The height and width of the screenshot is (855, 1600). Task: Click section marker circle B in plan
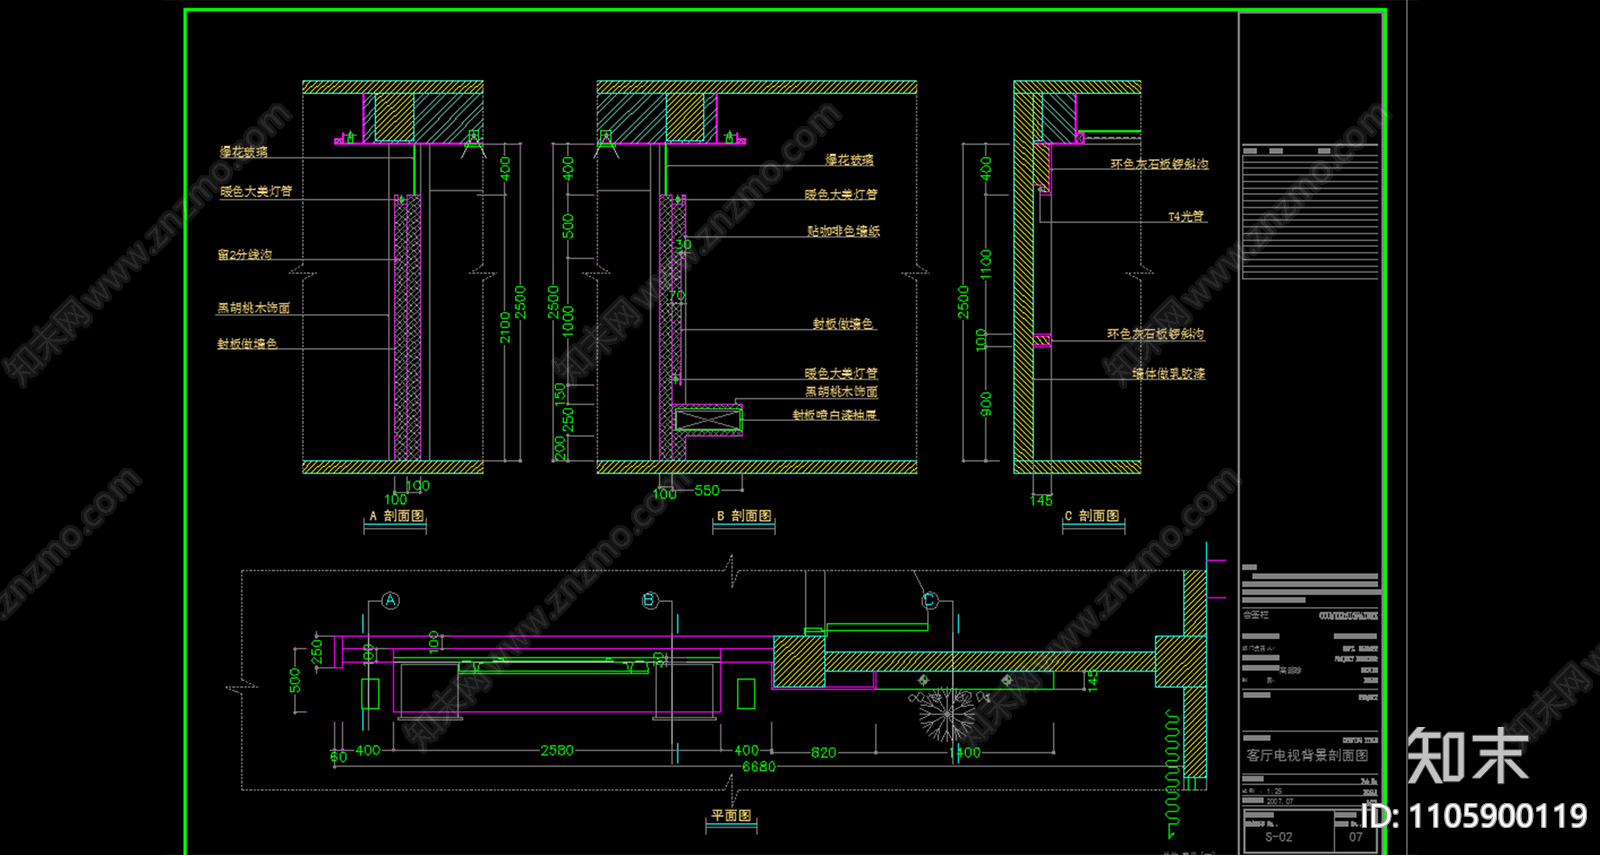(x=650, y=600)
